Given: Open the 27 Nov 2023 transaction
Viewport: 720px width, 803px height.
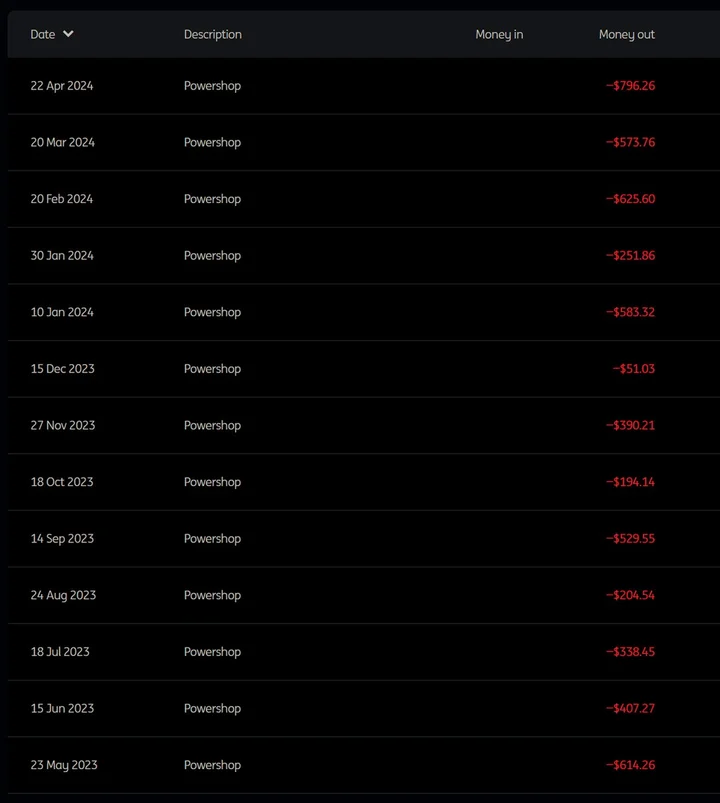Looking at the screenshot, I should (364, 425).
